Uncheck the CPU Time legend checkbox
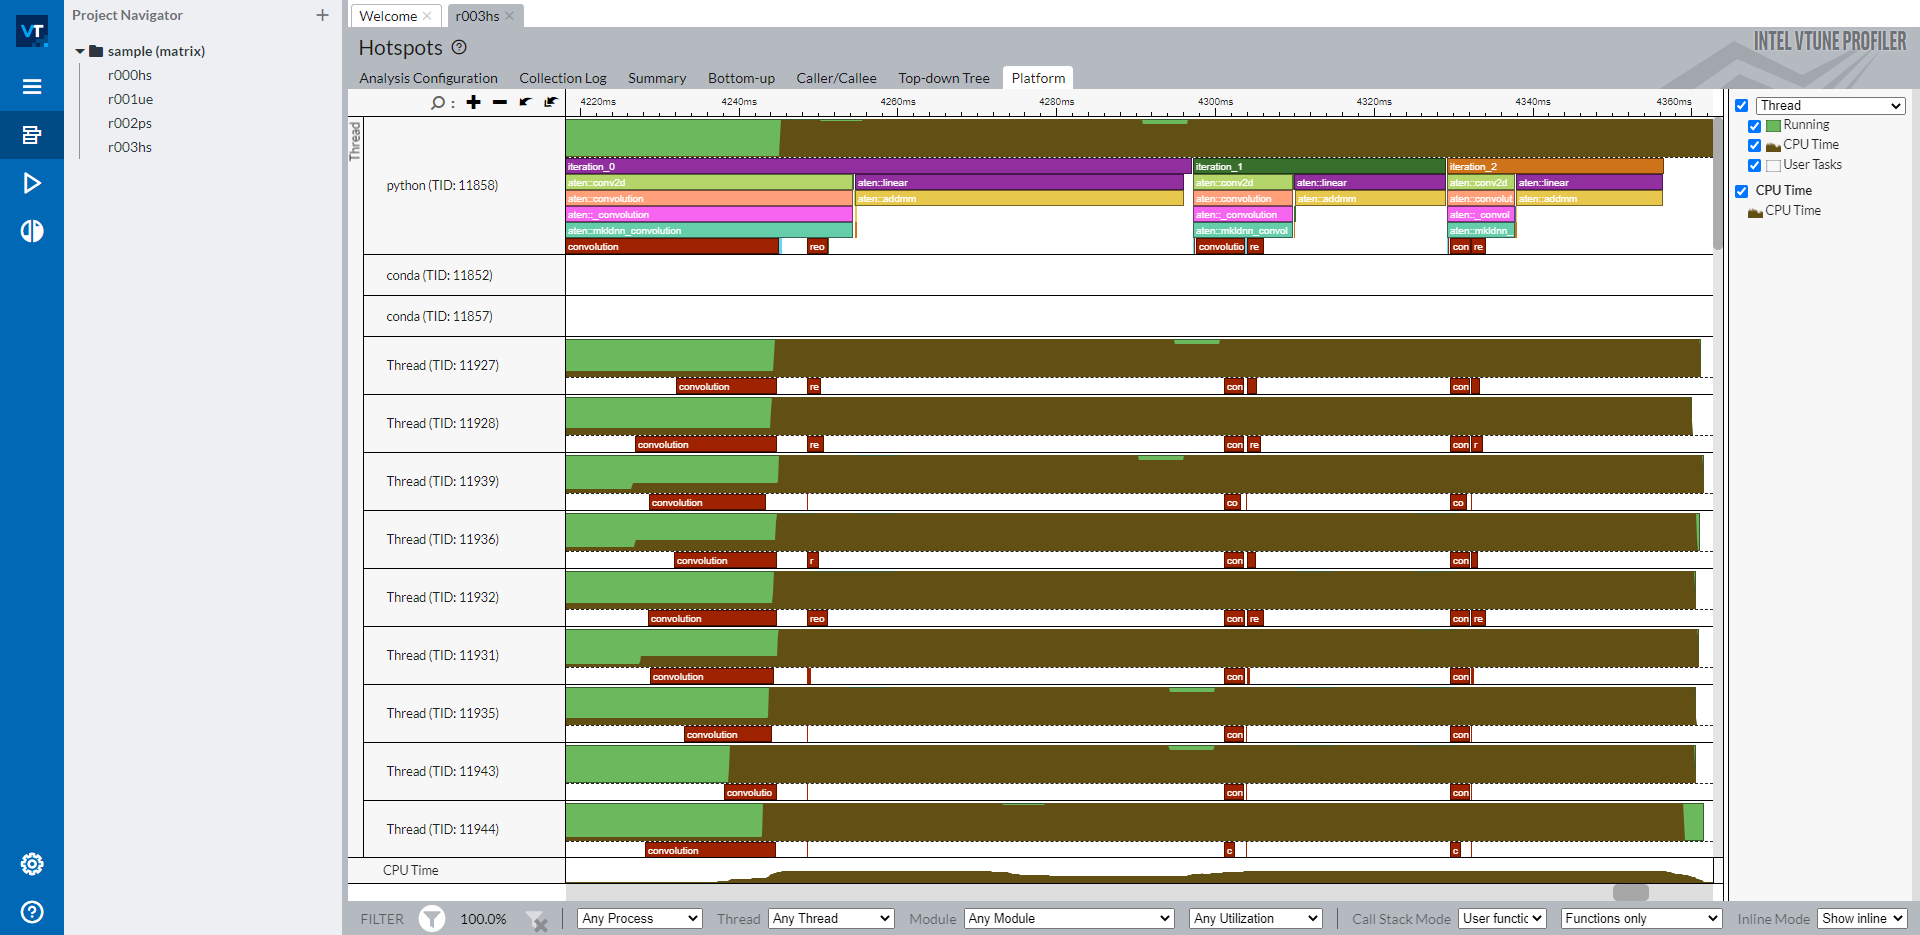This screenshot has height=935, width=1920. (1755, 145)
